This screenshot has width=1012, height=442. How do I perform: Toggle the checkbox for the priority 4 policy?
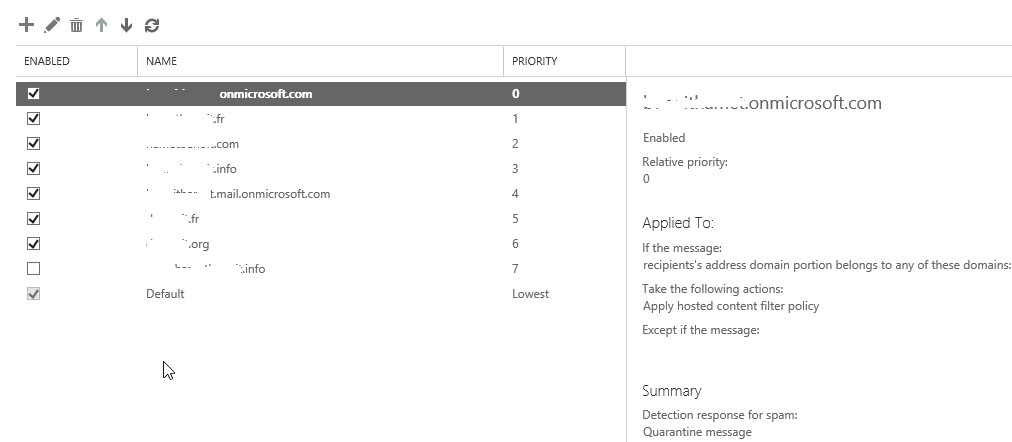pos(34,193)
